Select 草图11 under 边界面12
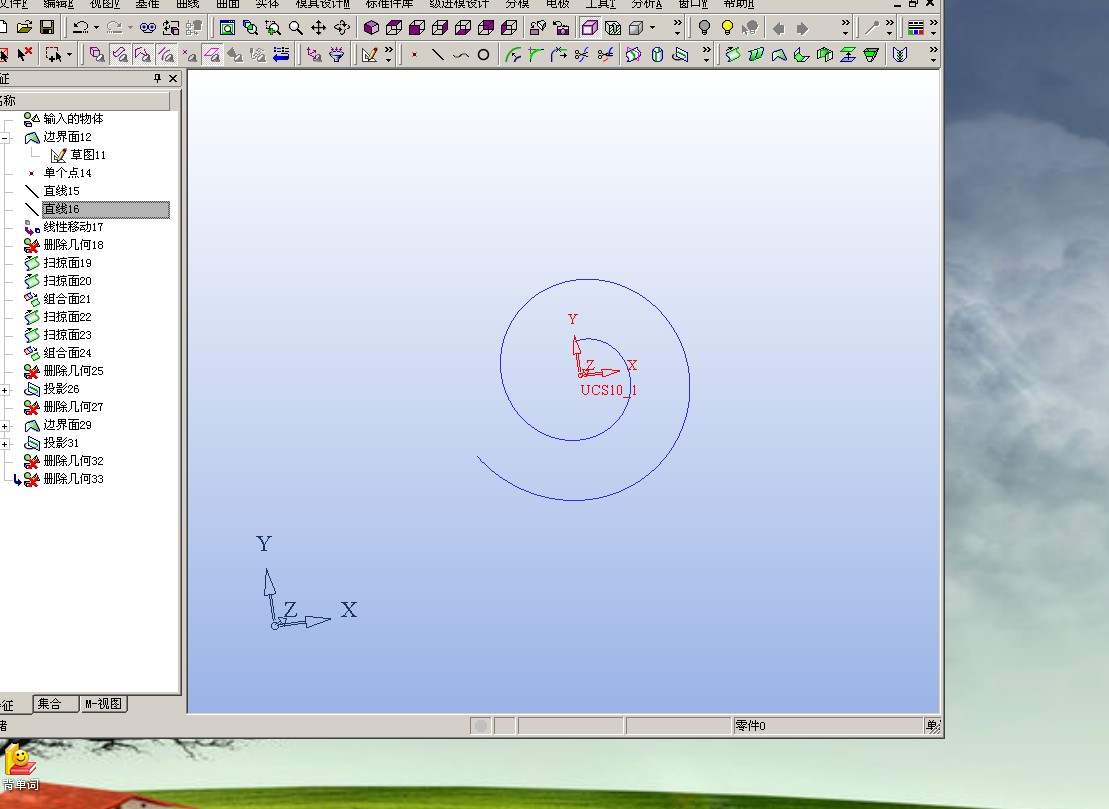This screenshot has height=809, width=1109. point(88,155)
